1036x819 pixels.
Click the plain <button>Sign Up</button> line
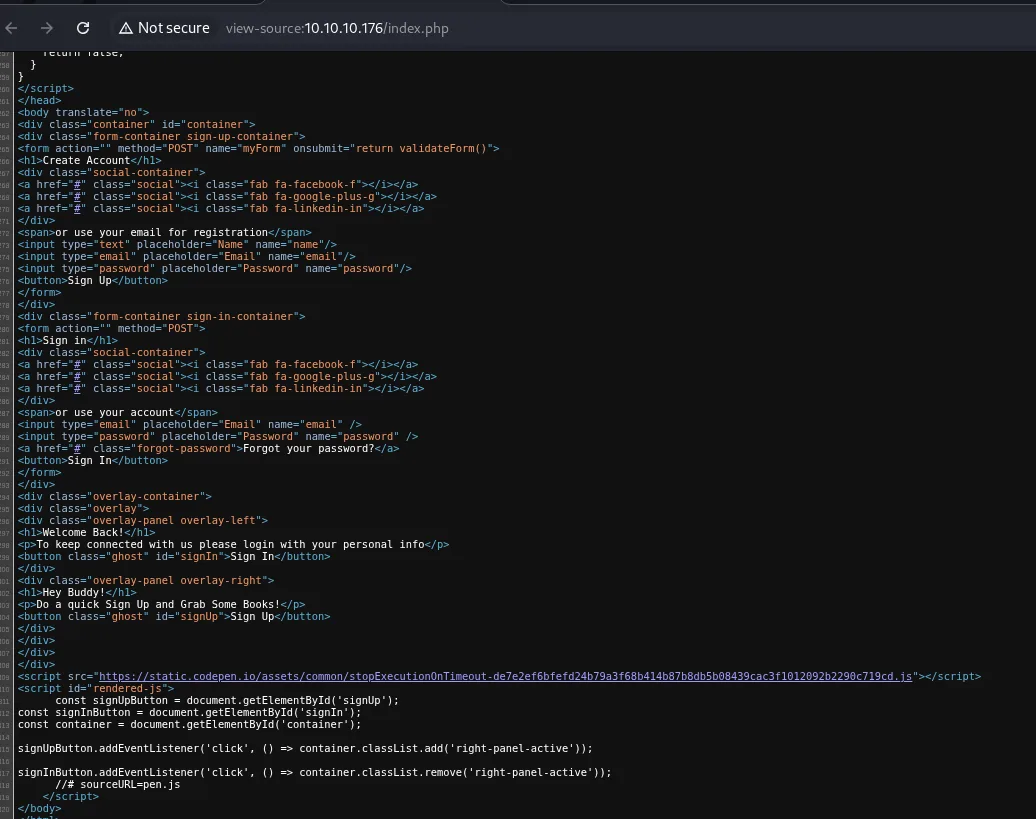tap(92, 280)
